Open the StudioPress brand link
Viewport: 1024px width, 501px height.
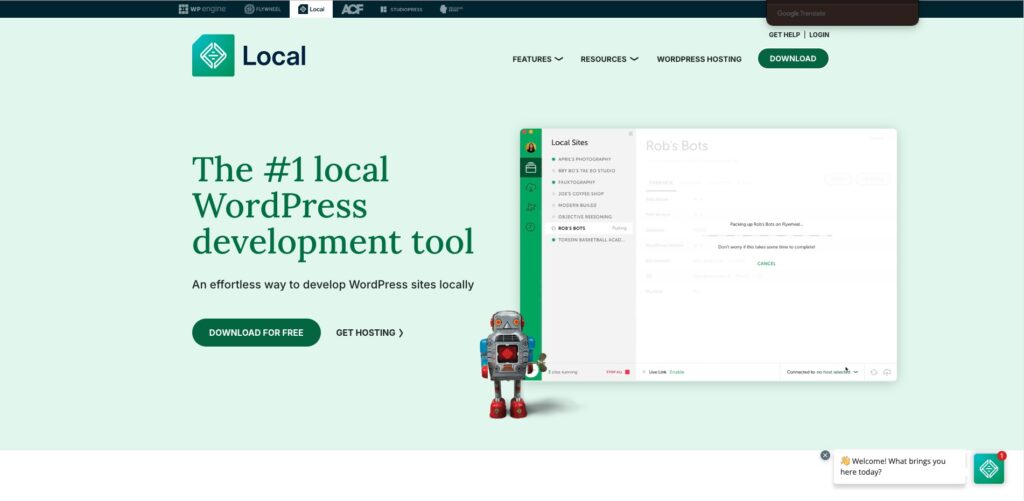point(401,9)
